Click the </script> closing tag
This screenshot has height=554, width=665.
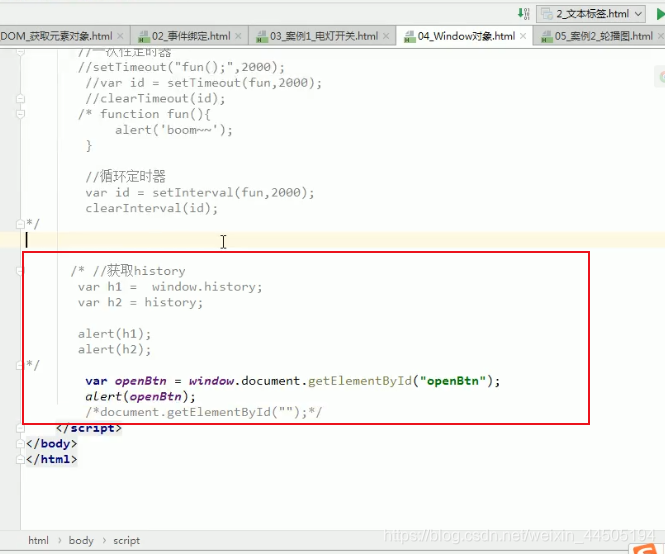(89, 428)
